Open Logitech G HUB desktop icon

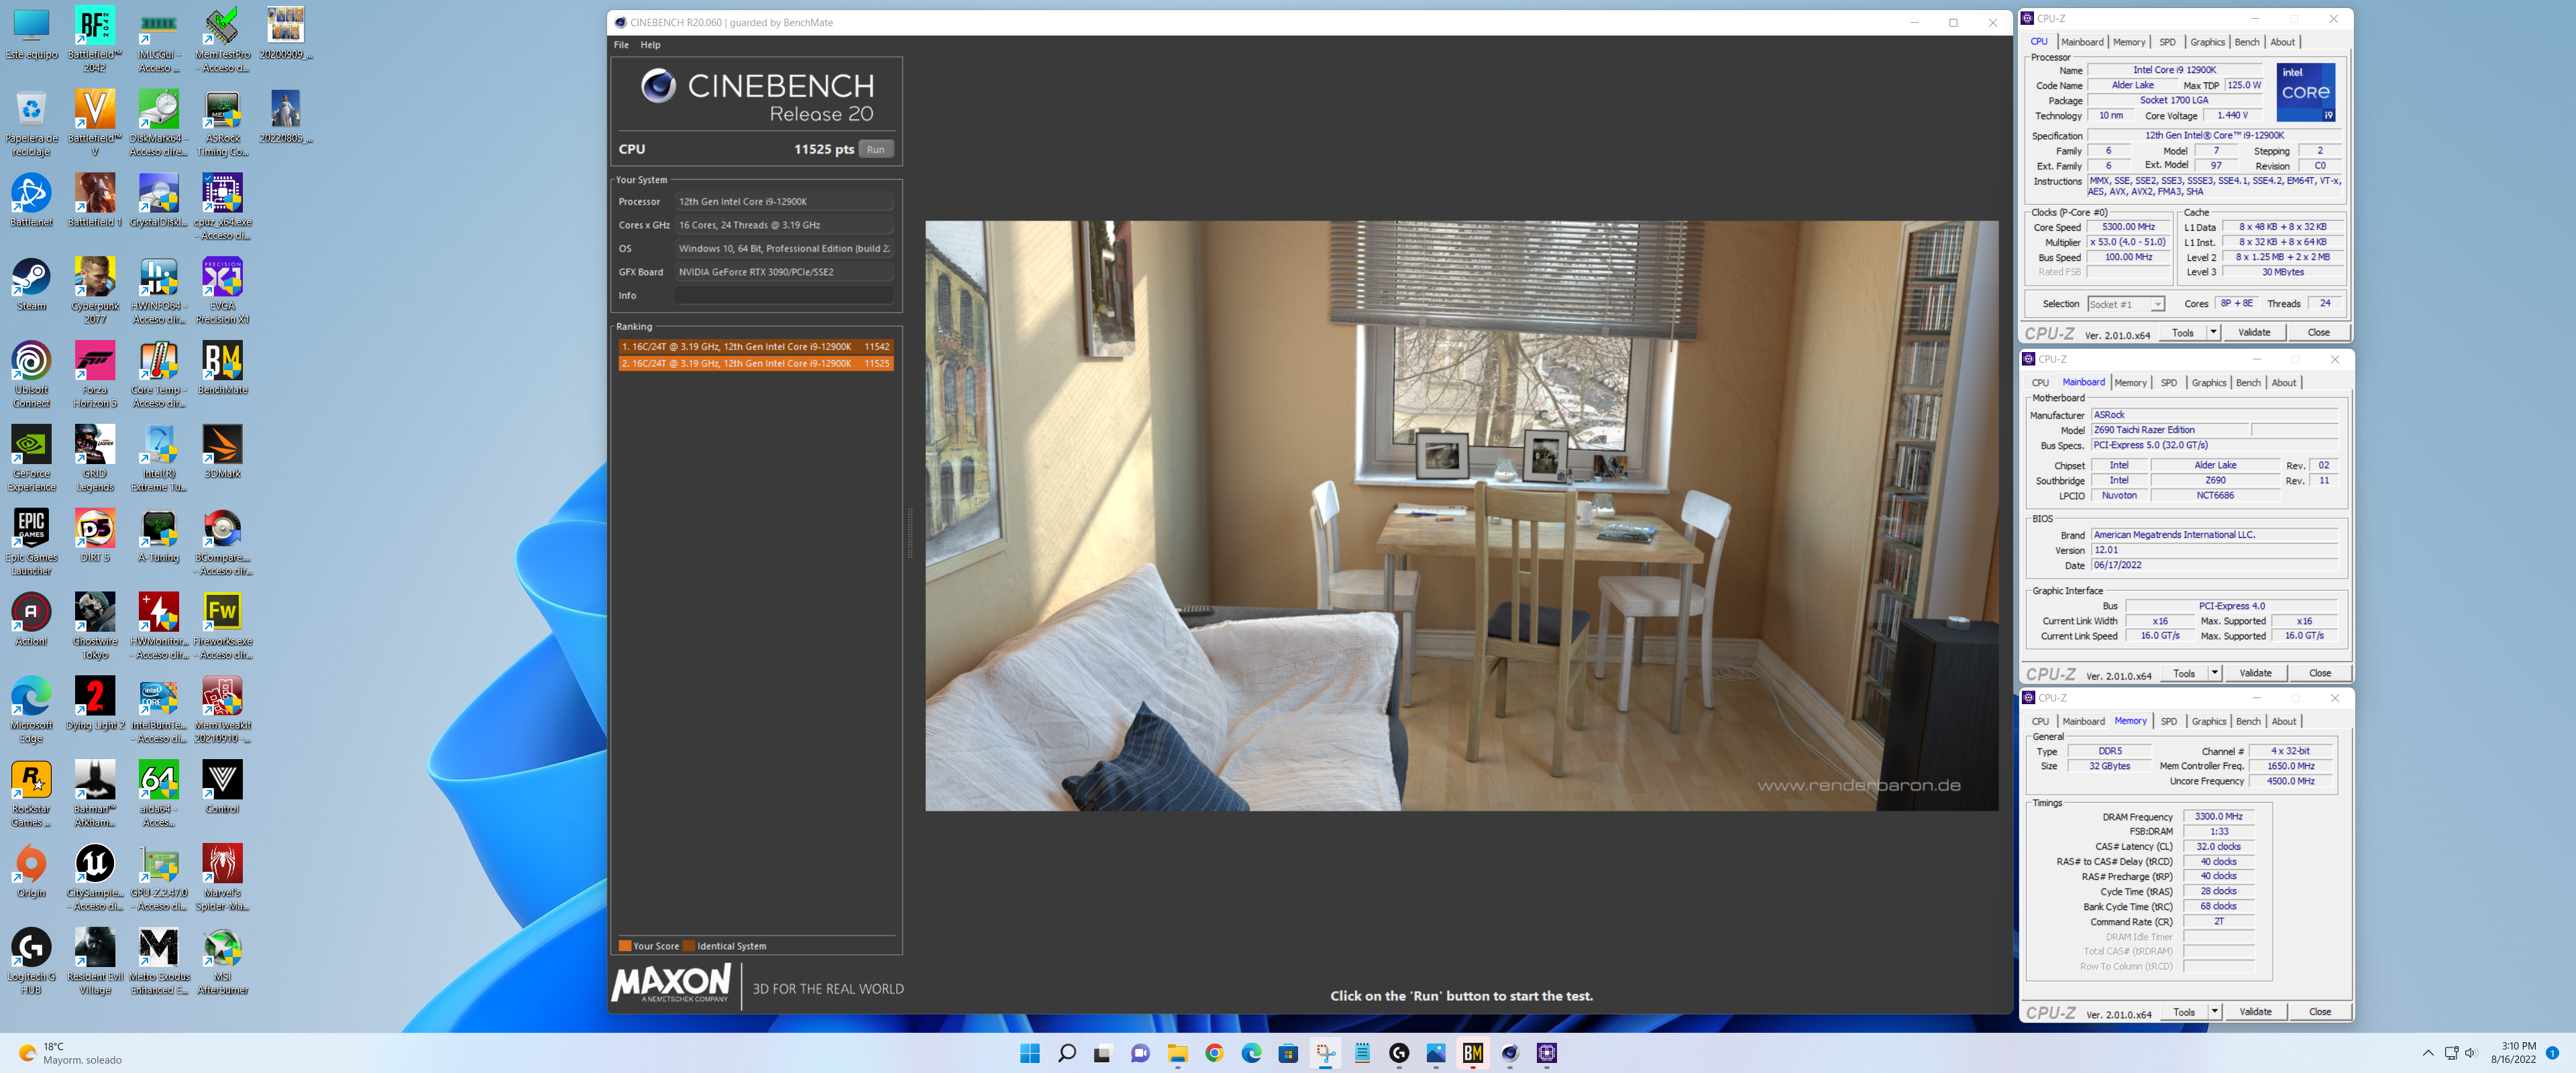tap(31, 962)
